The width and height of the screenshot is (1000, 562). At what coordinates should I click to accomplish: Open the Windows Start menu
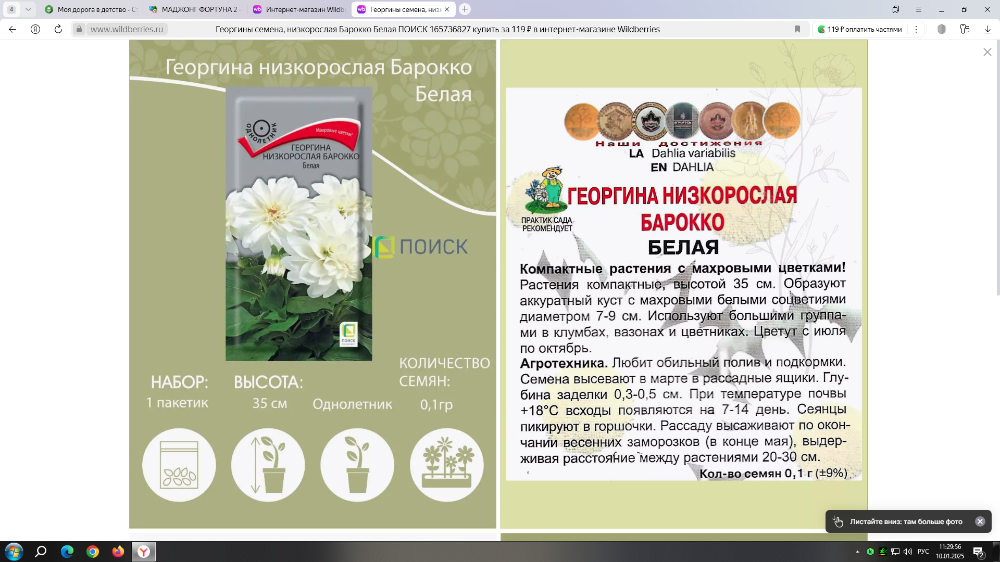pos(14,551)
